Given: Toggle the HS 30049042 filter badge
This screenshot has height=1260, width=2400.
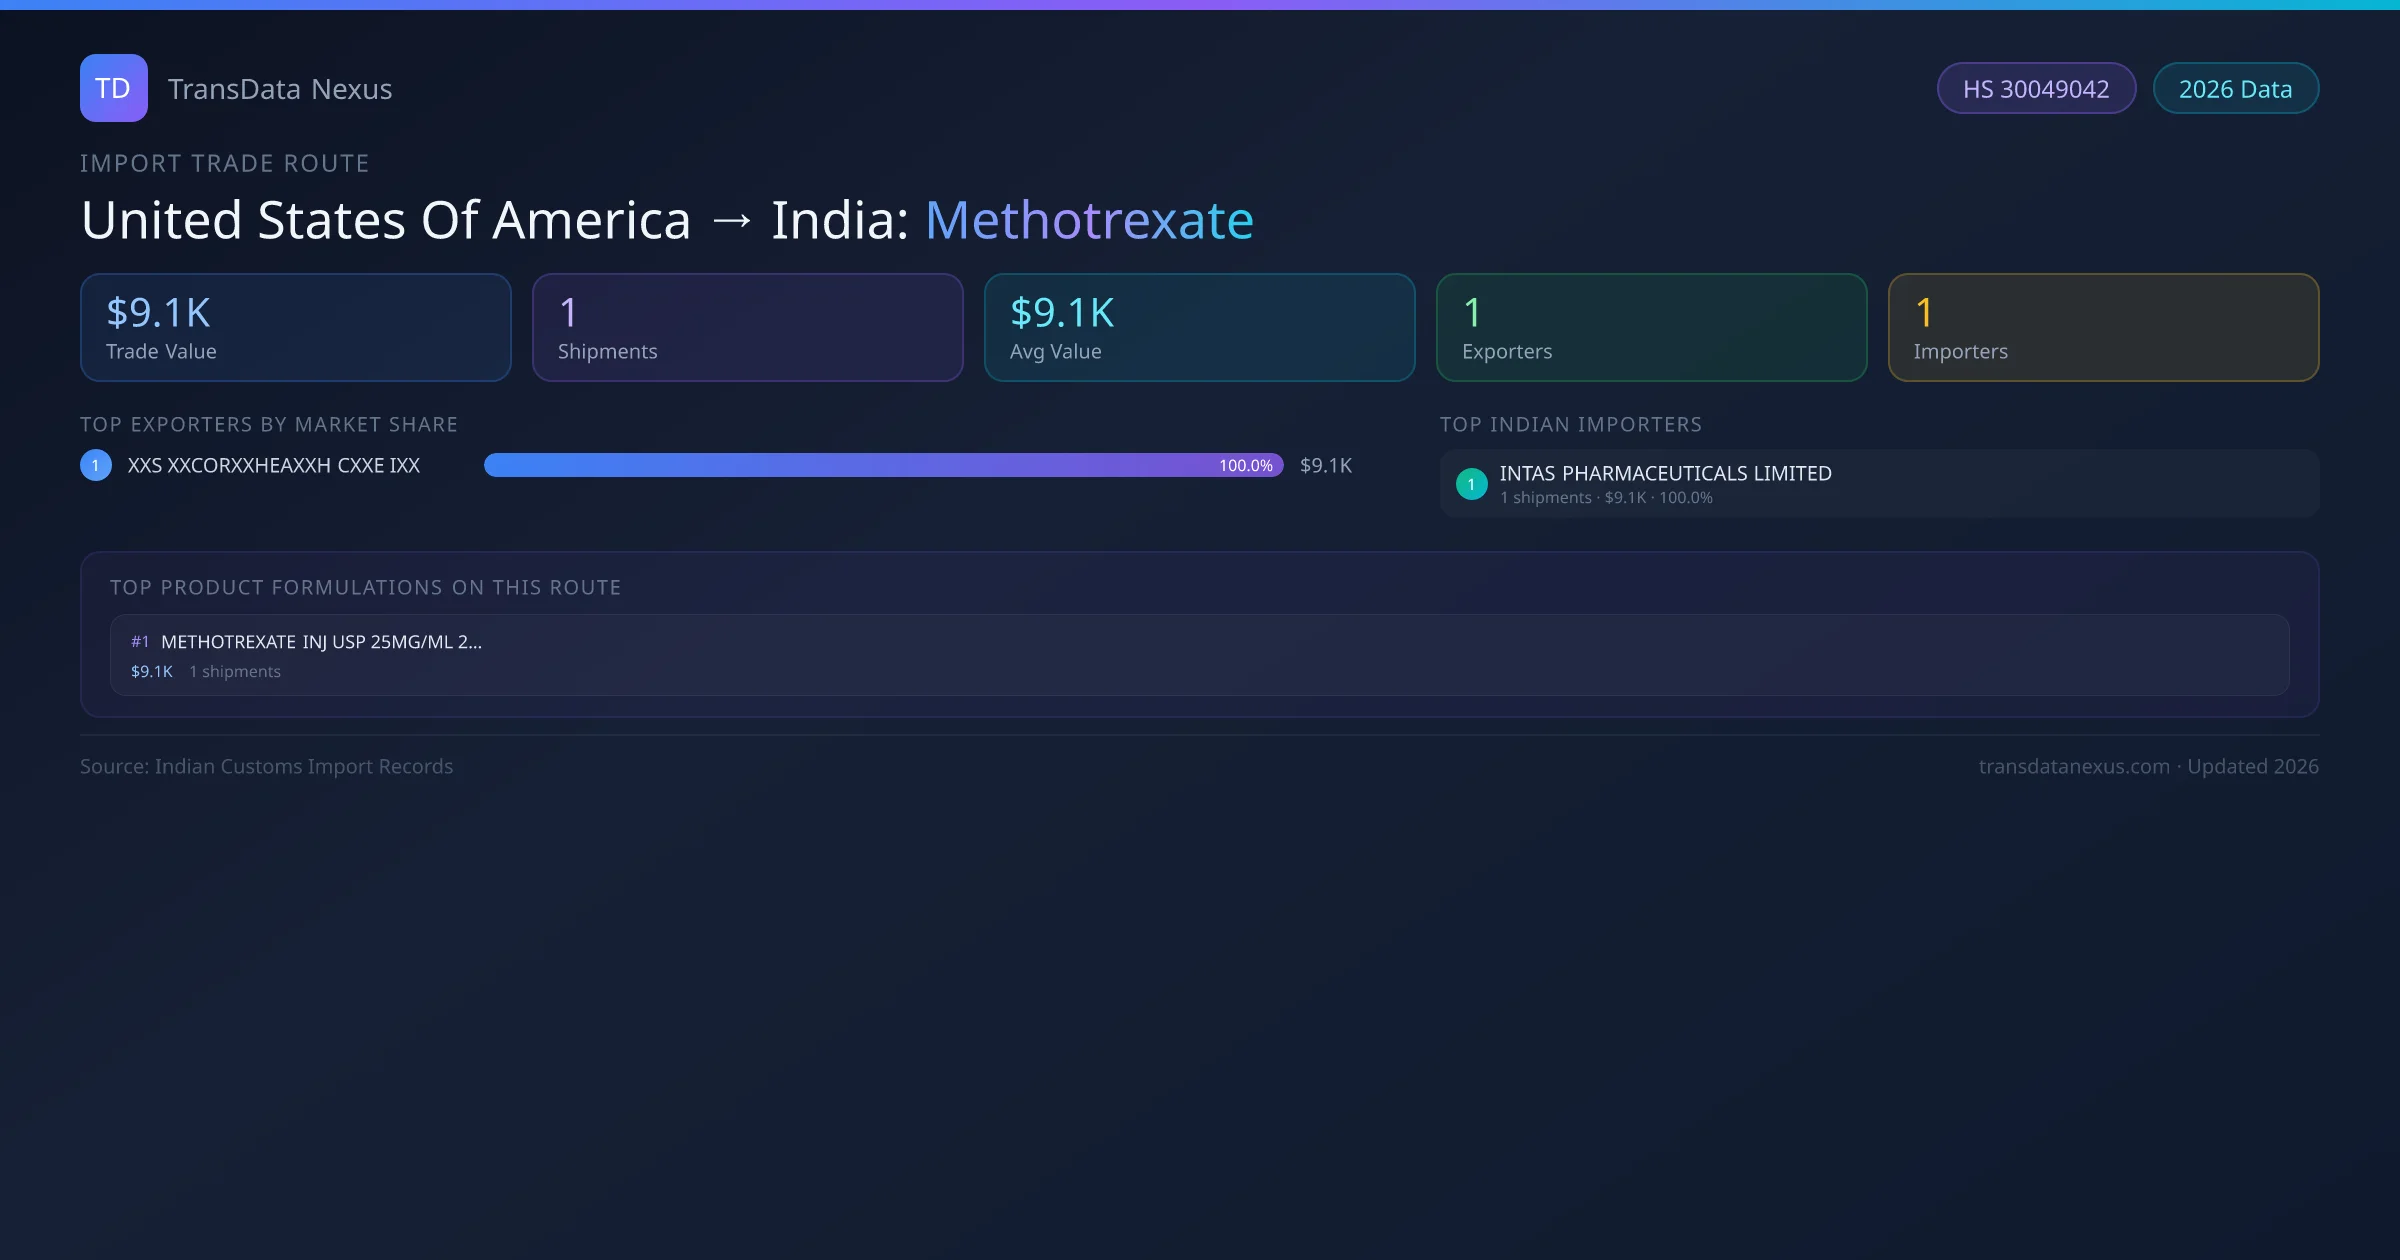Looking at the screenshot, I should point(2036,88).
